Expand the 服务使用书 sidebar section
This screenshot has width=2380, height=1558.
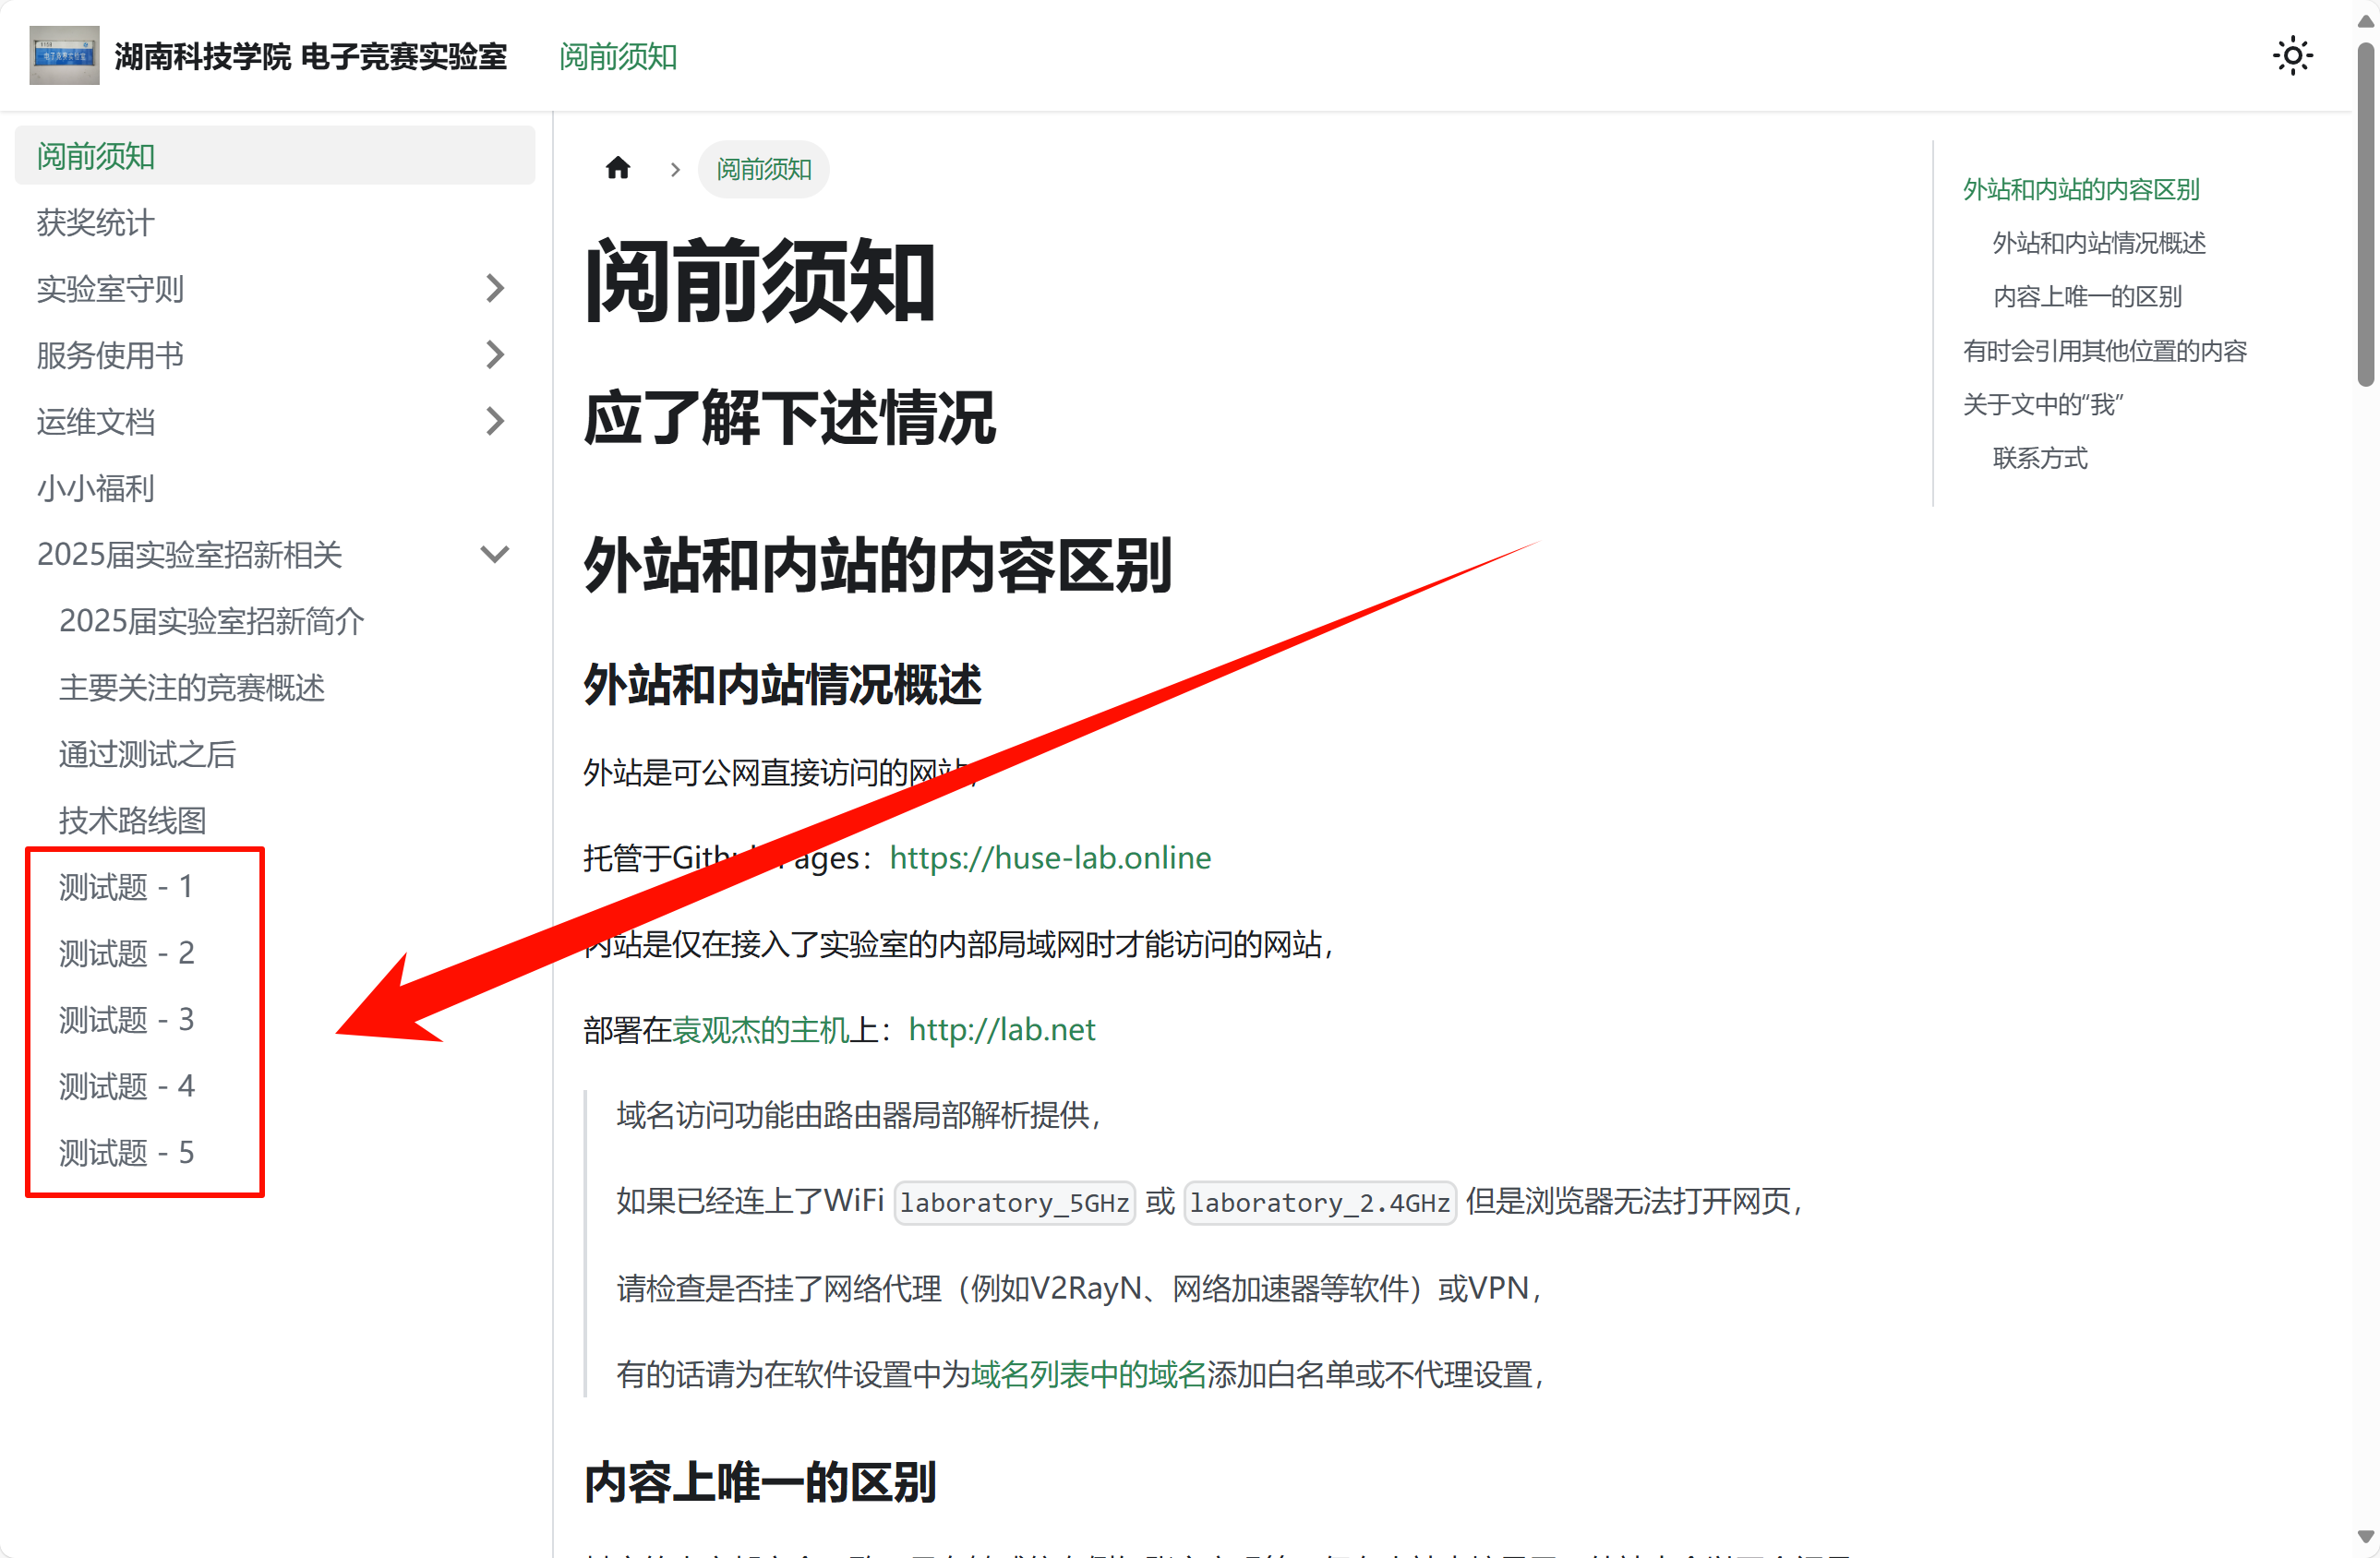point(494,355)
